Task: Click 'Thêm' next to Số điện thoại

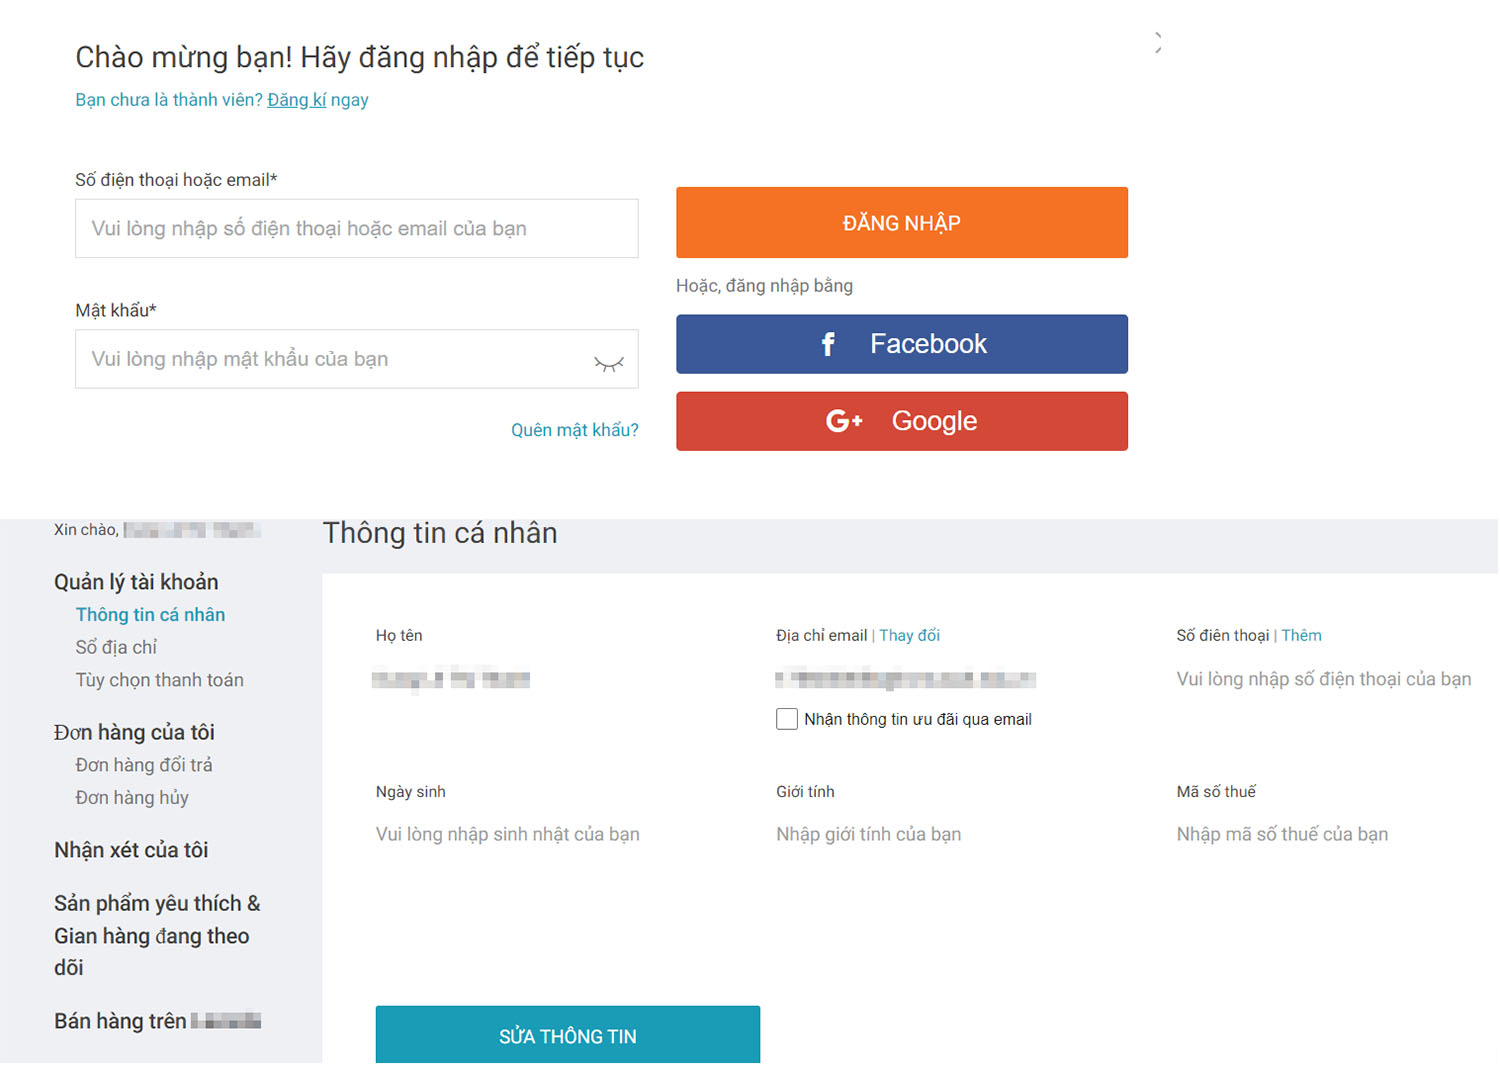Action: coord(1302,635)
